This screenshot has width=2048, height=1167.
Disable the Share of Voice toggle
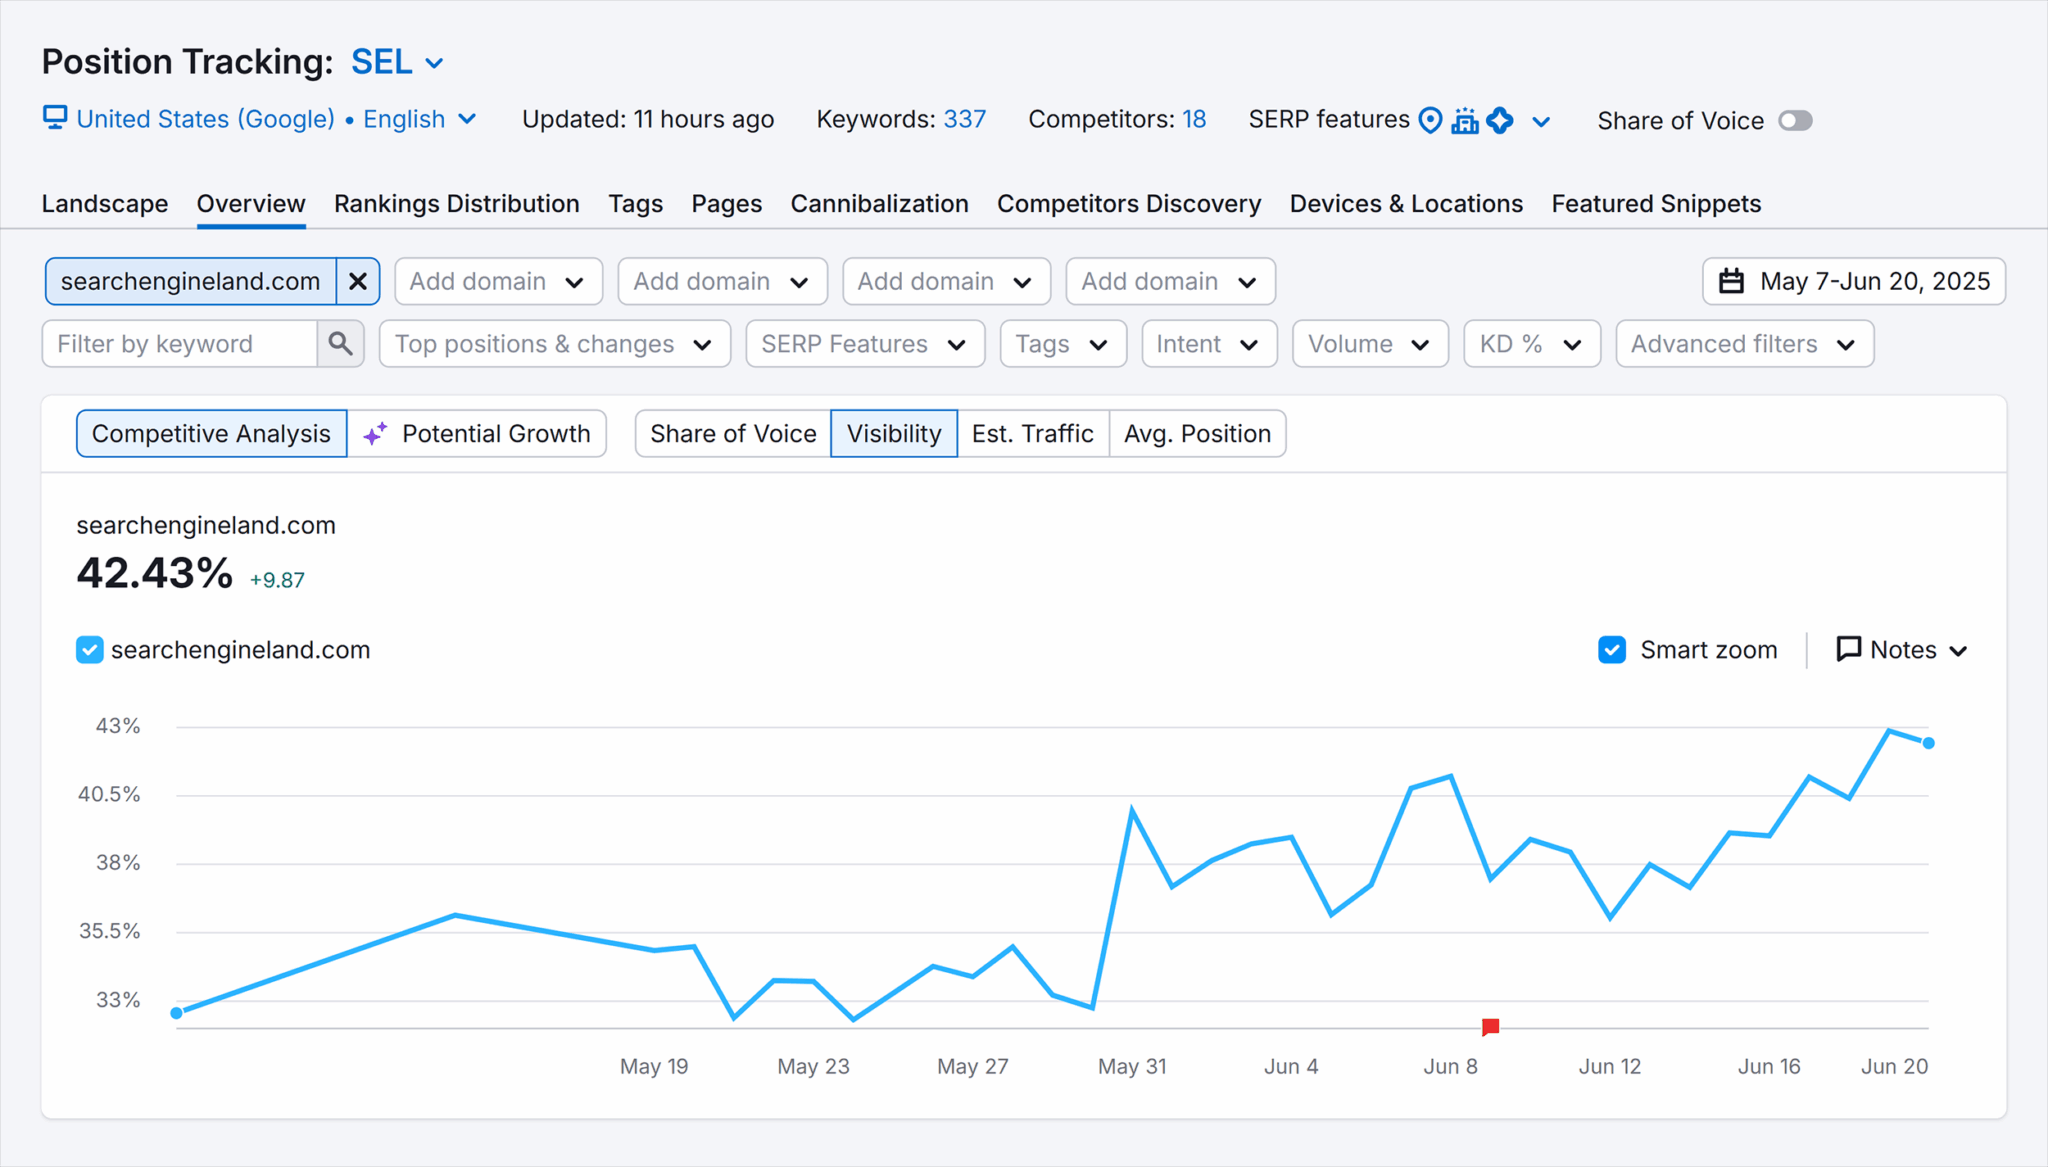1794,120
